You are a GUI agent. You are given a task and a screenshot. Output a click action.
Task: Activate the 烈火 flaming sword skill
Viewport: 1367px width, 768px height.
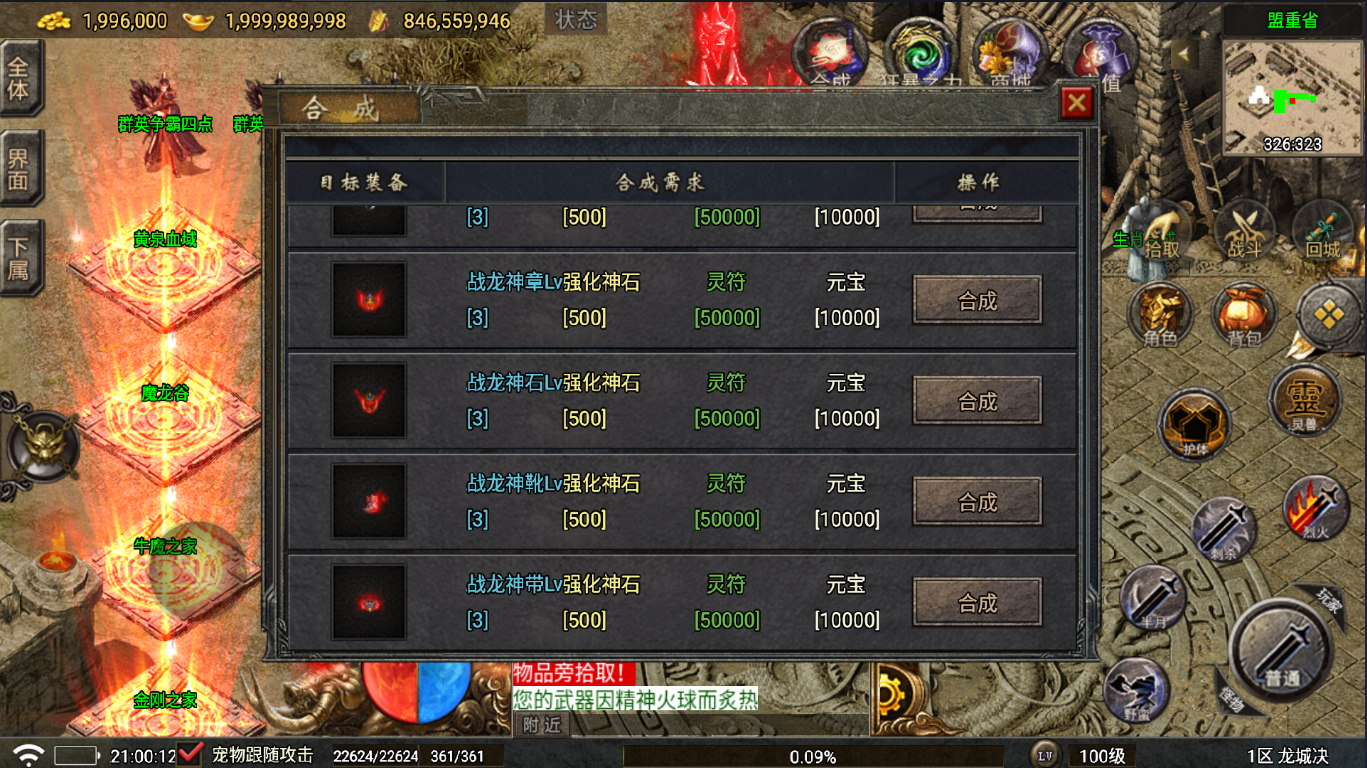[x=1317, y=509]
